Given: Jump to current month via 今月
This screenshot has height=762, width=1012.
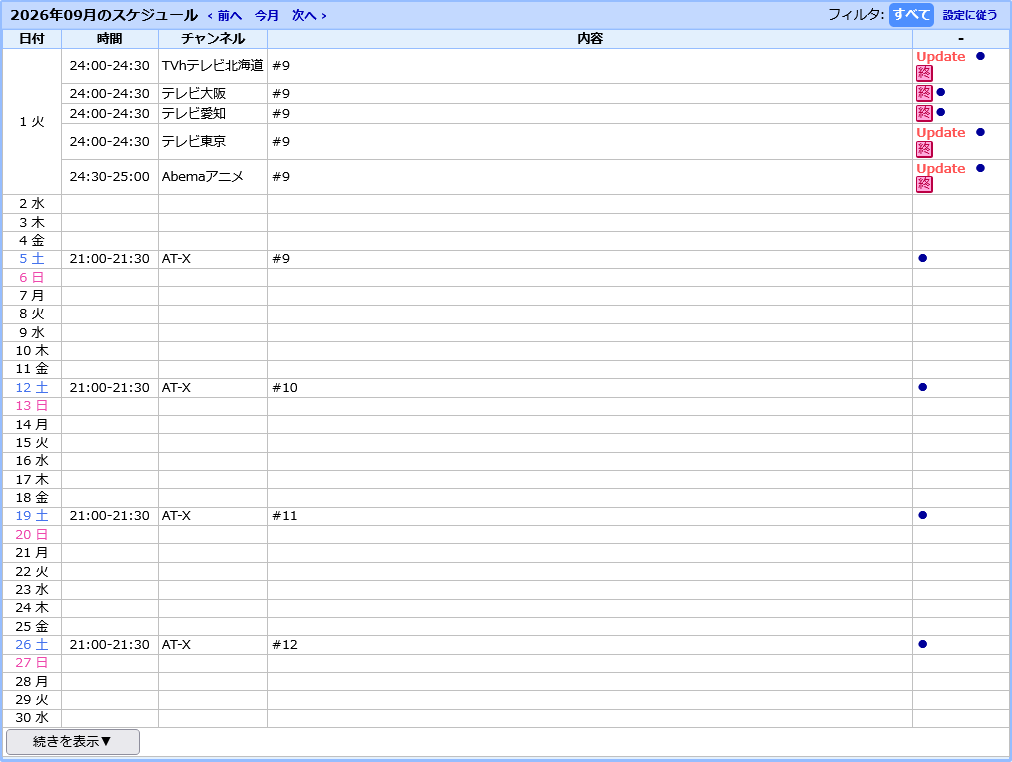Looking at the screenshot, I should click(267, 15).
